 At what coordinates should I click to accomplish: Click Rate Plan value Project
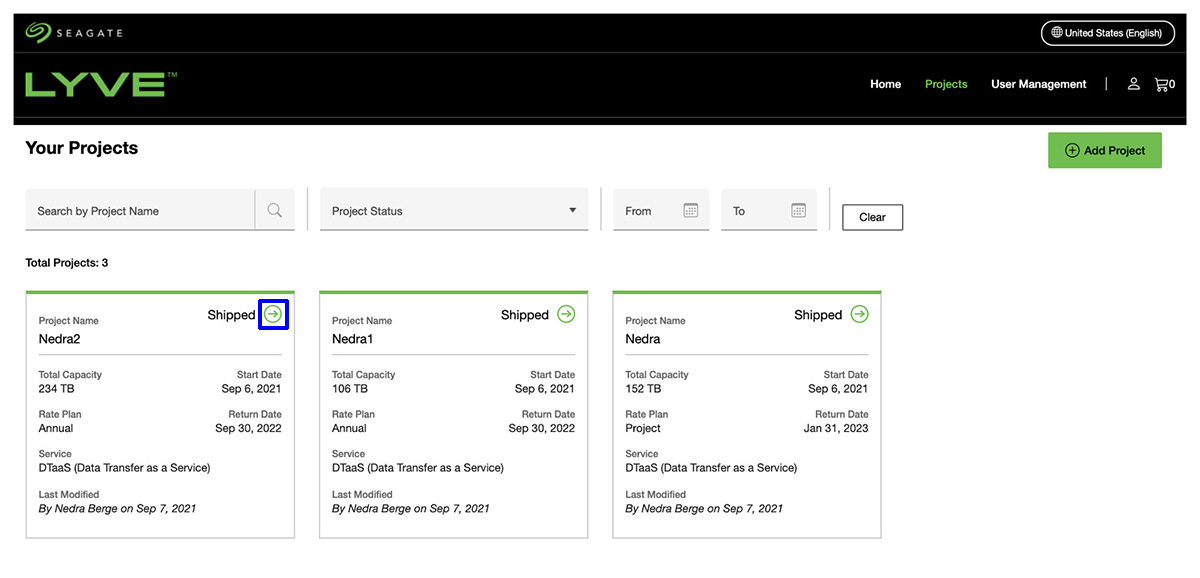coord(643,428)
